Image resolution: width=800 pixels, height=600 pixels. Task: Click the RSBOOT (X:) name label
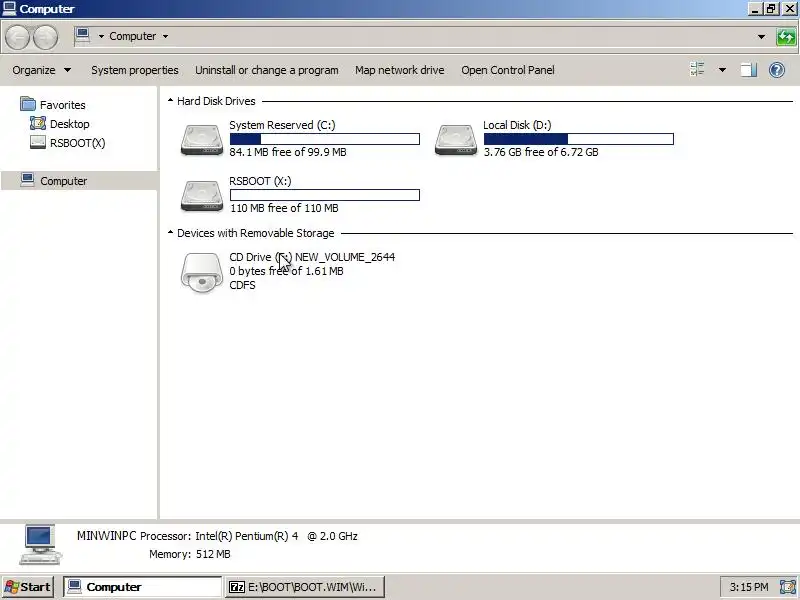260,181
